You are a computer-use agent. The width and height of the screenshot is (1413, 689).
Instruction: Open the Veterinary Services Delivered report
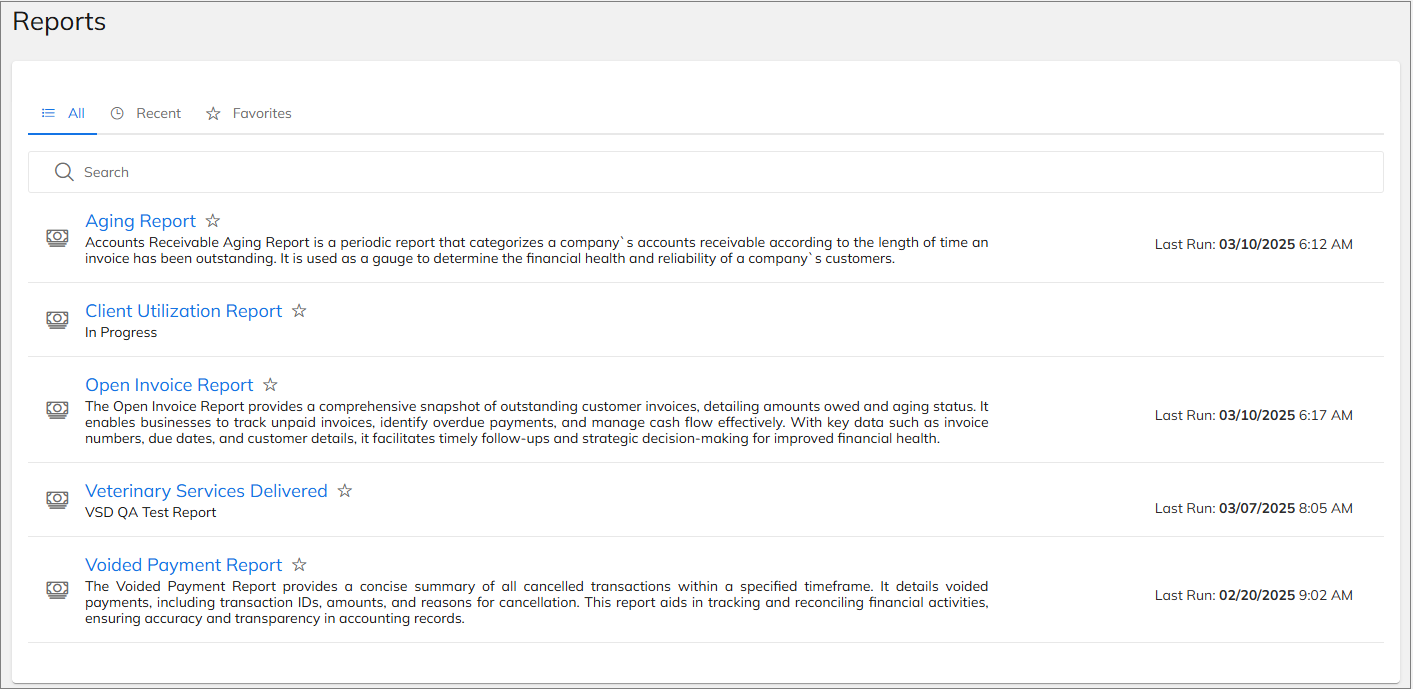(207, 491)
